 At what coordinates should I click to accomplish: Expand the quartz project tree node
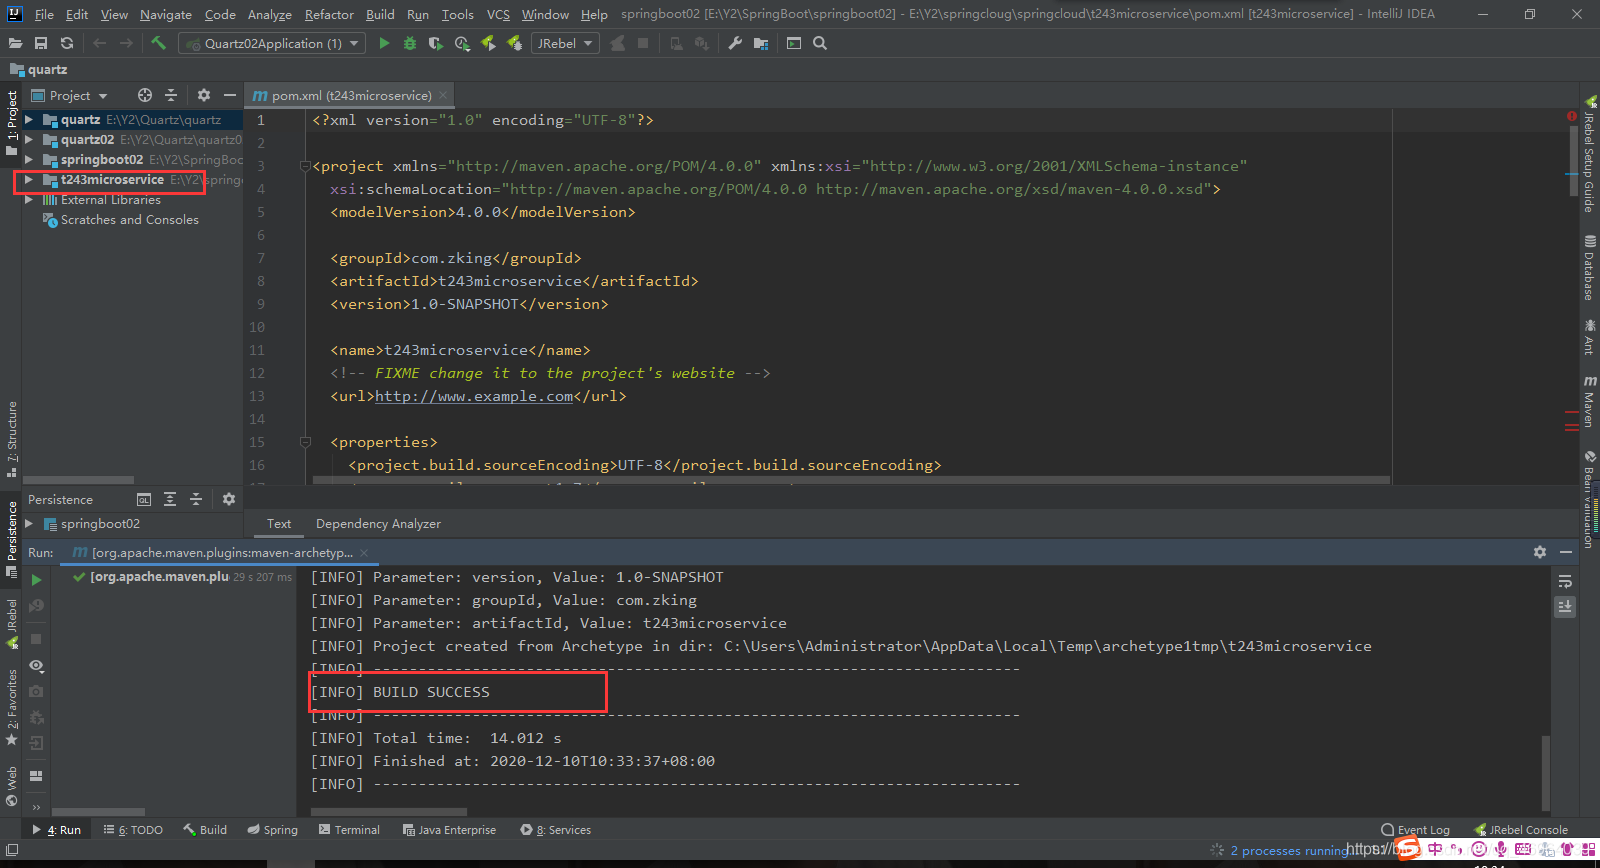29,119
